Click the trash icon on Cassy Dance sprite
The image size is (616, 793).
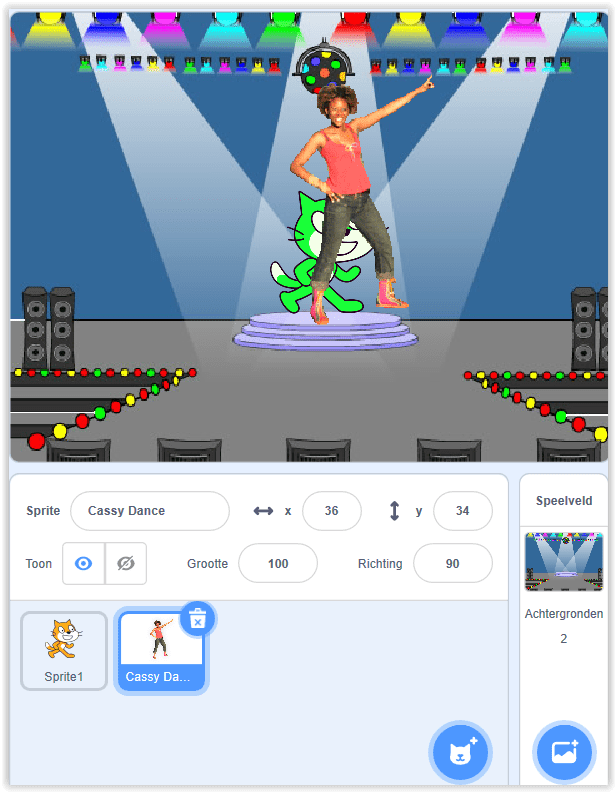[197, 619]
